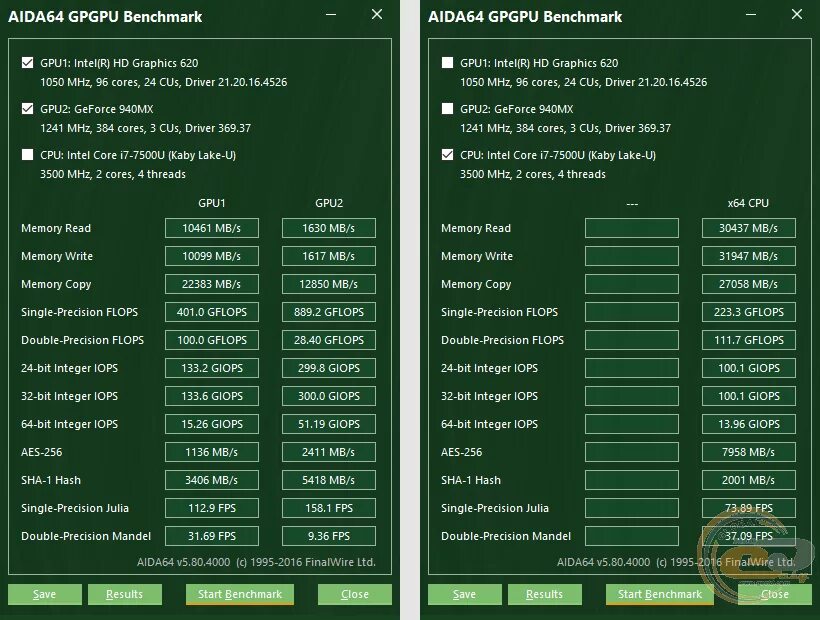This screenshot has width=820, height=620.
Task: Click driver text 369.37 line in left window
Action: [145, 128]
